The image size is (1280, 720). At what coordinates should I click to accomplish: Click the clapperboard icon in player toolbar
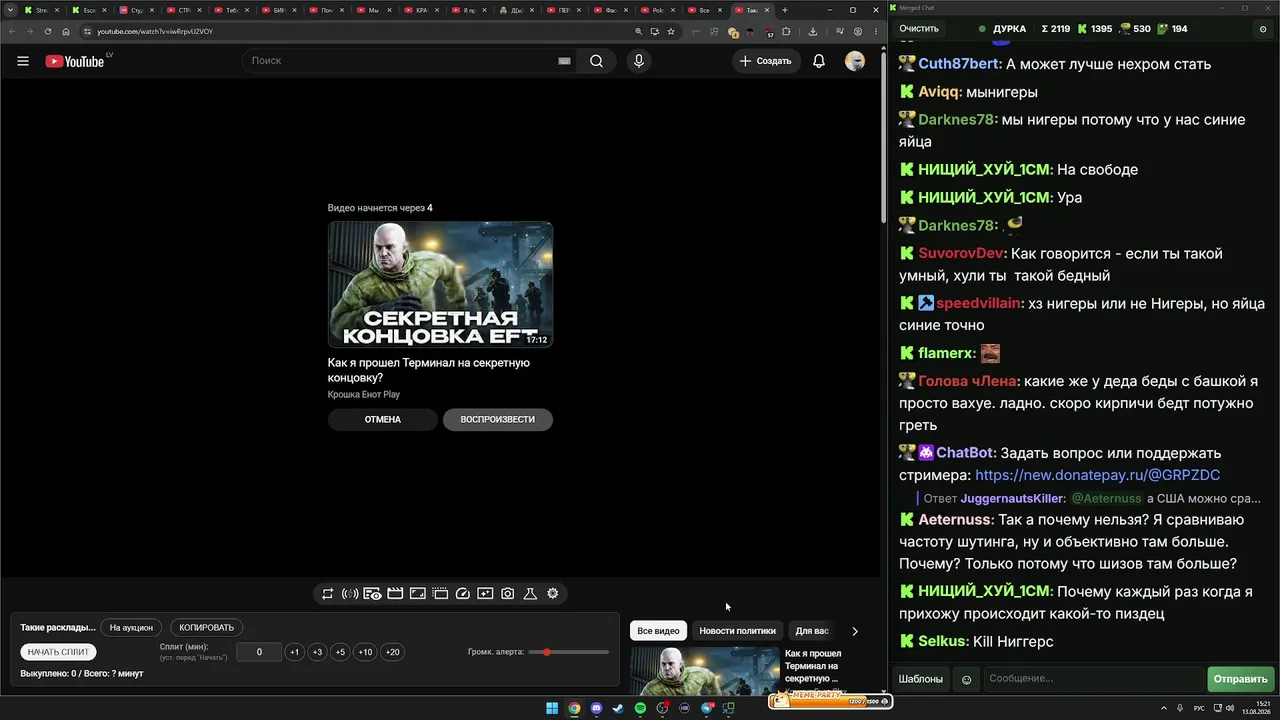(395, 594)
